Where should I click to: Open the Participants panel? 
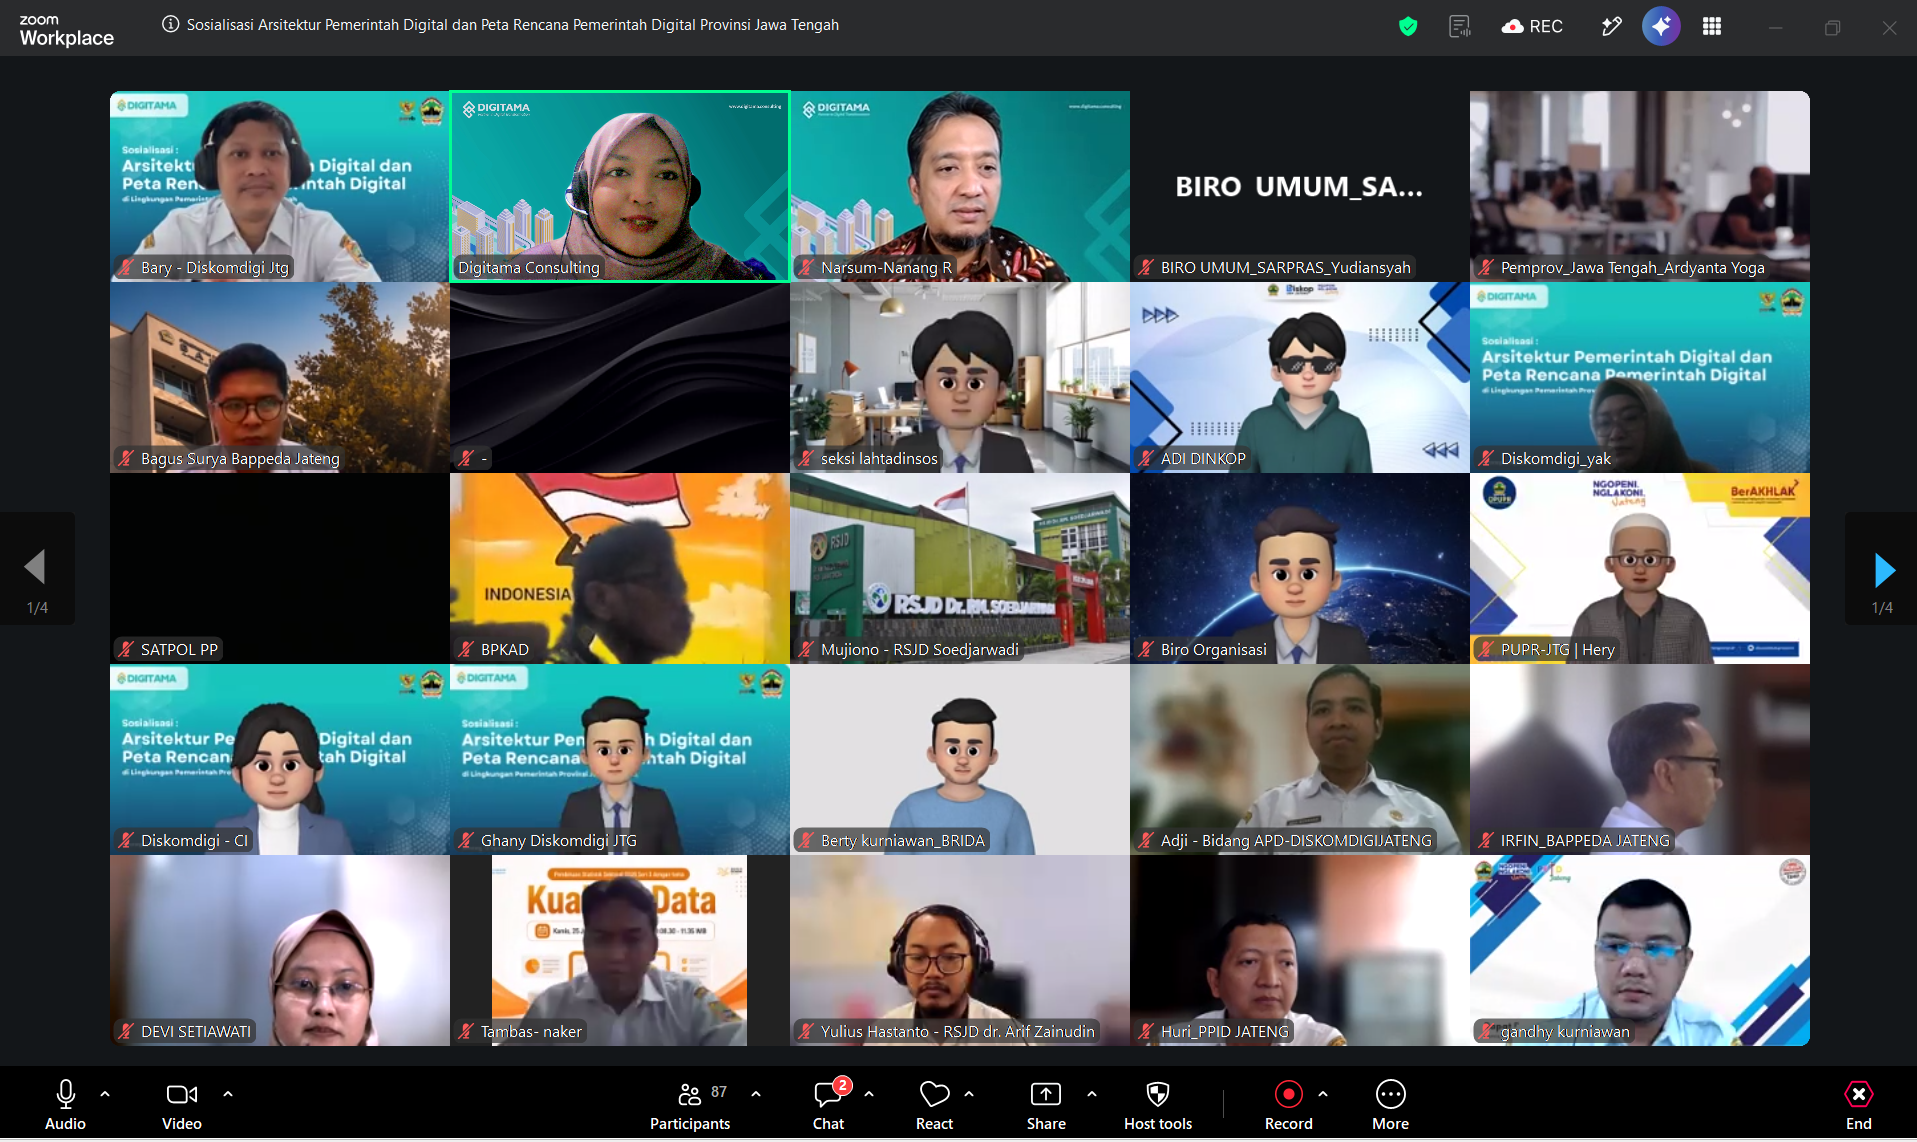point(690,1105)
